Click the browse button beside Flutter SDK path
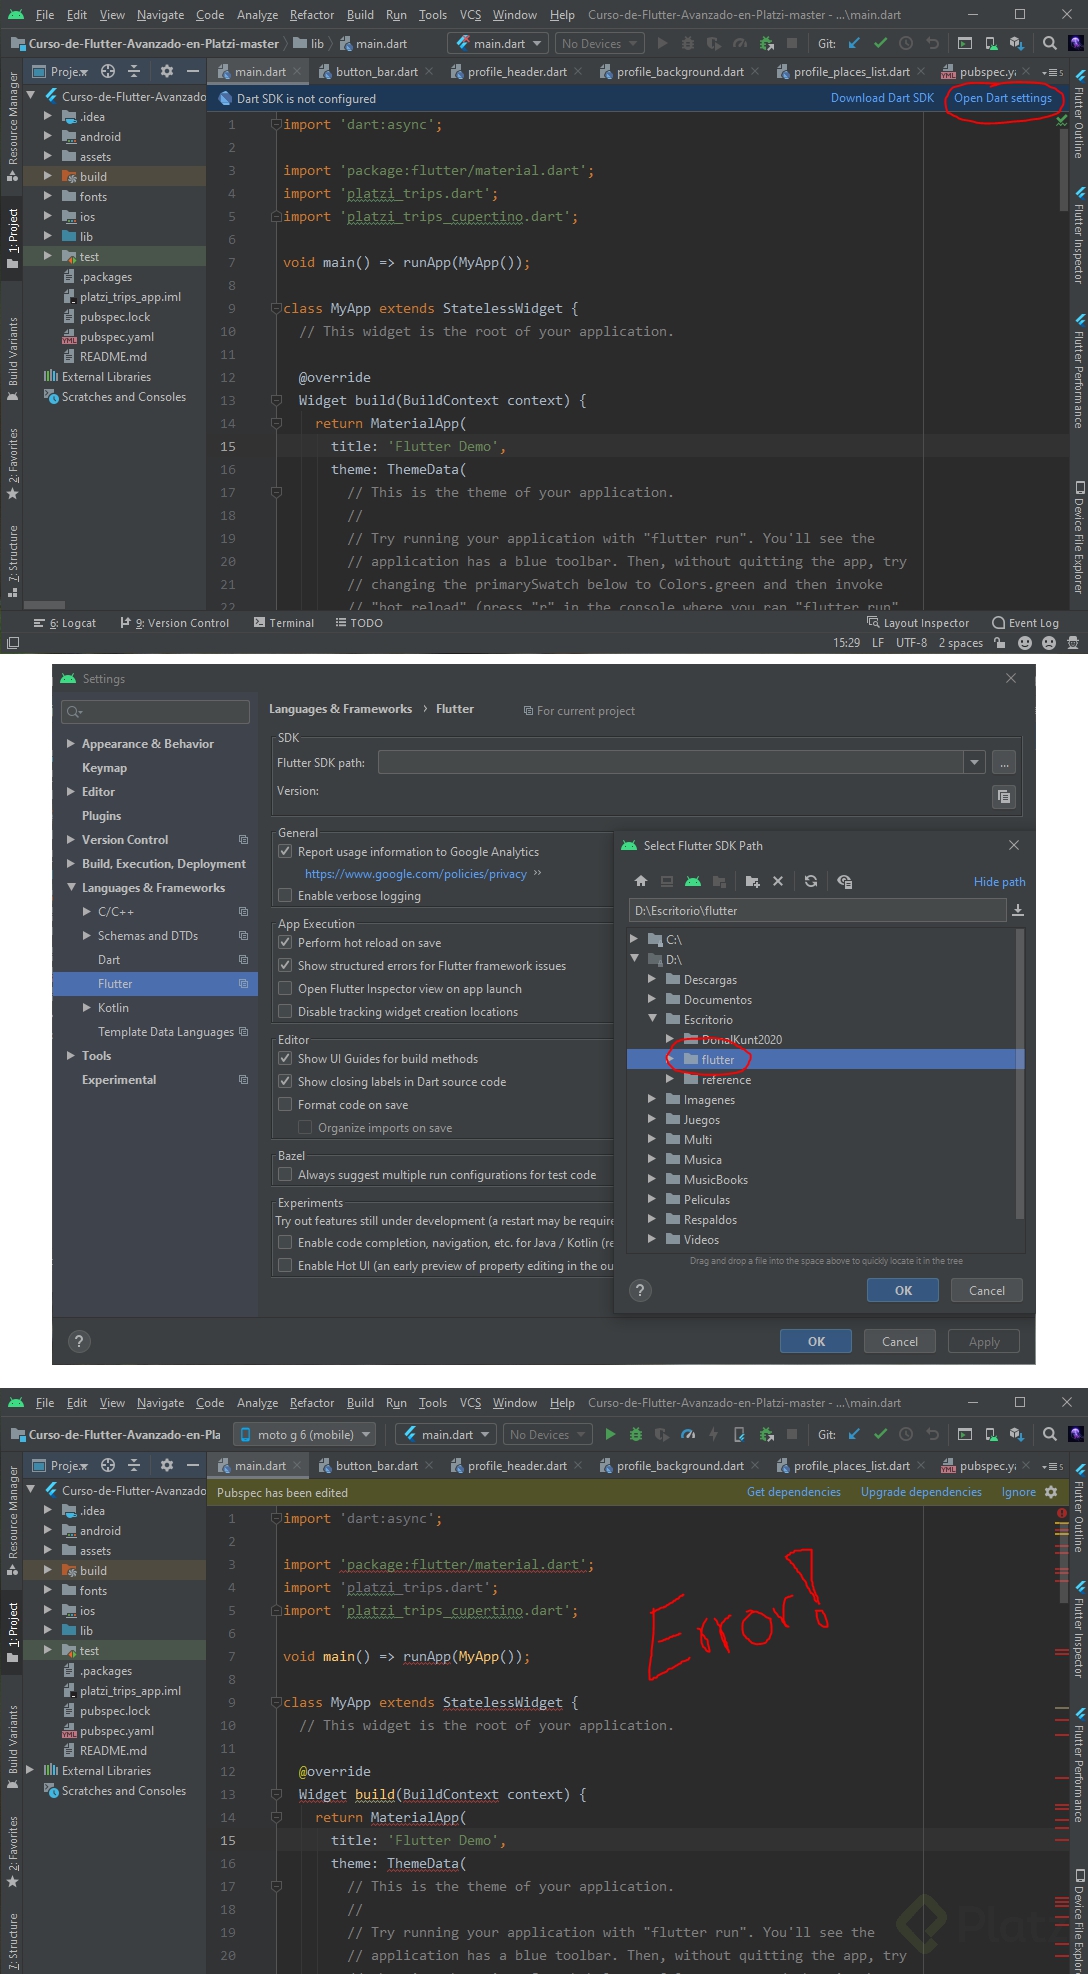The width and height of the screenshot is (1088, 1974). 1004,762
